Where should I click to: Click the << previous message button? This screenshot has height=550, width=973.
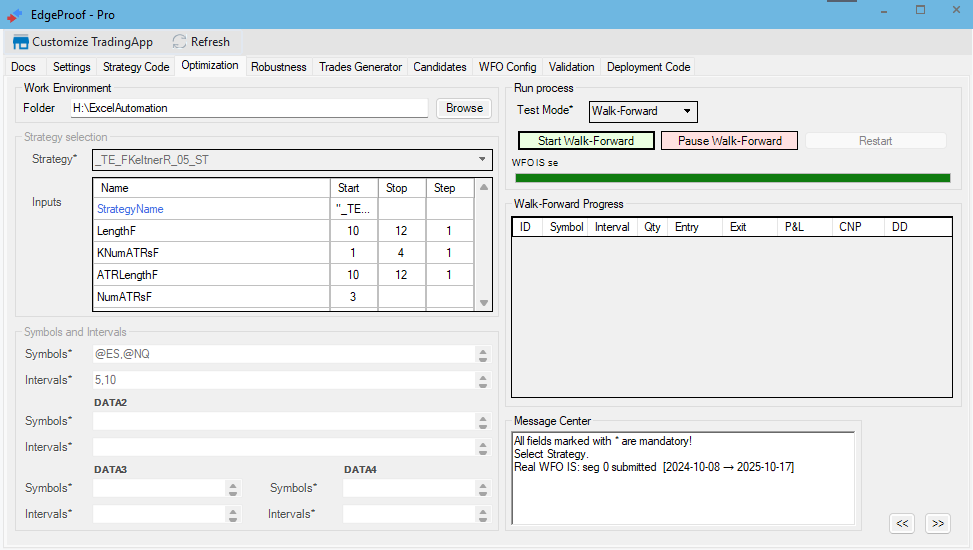point(902,523)
